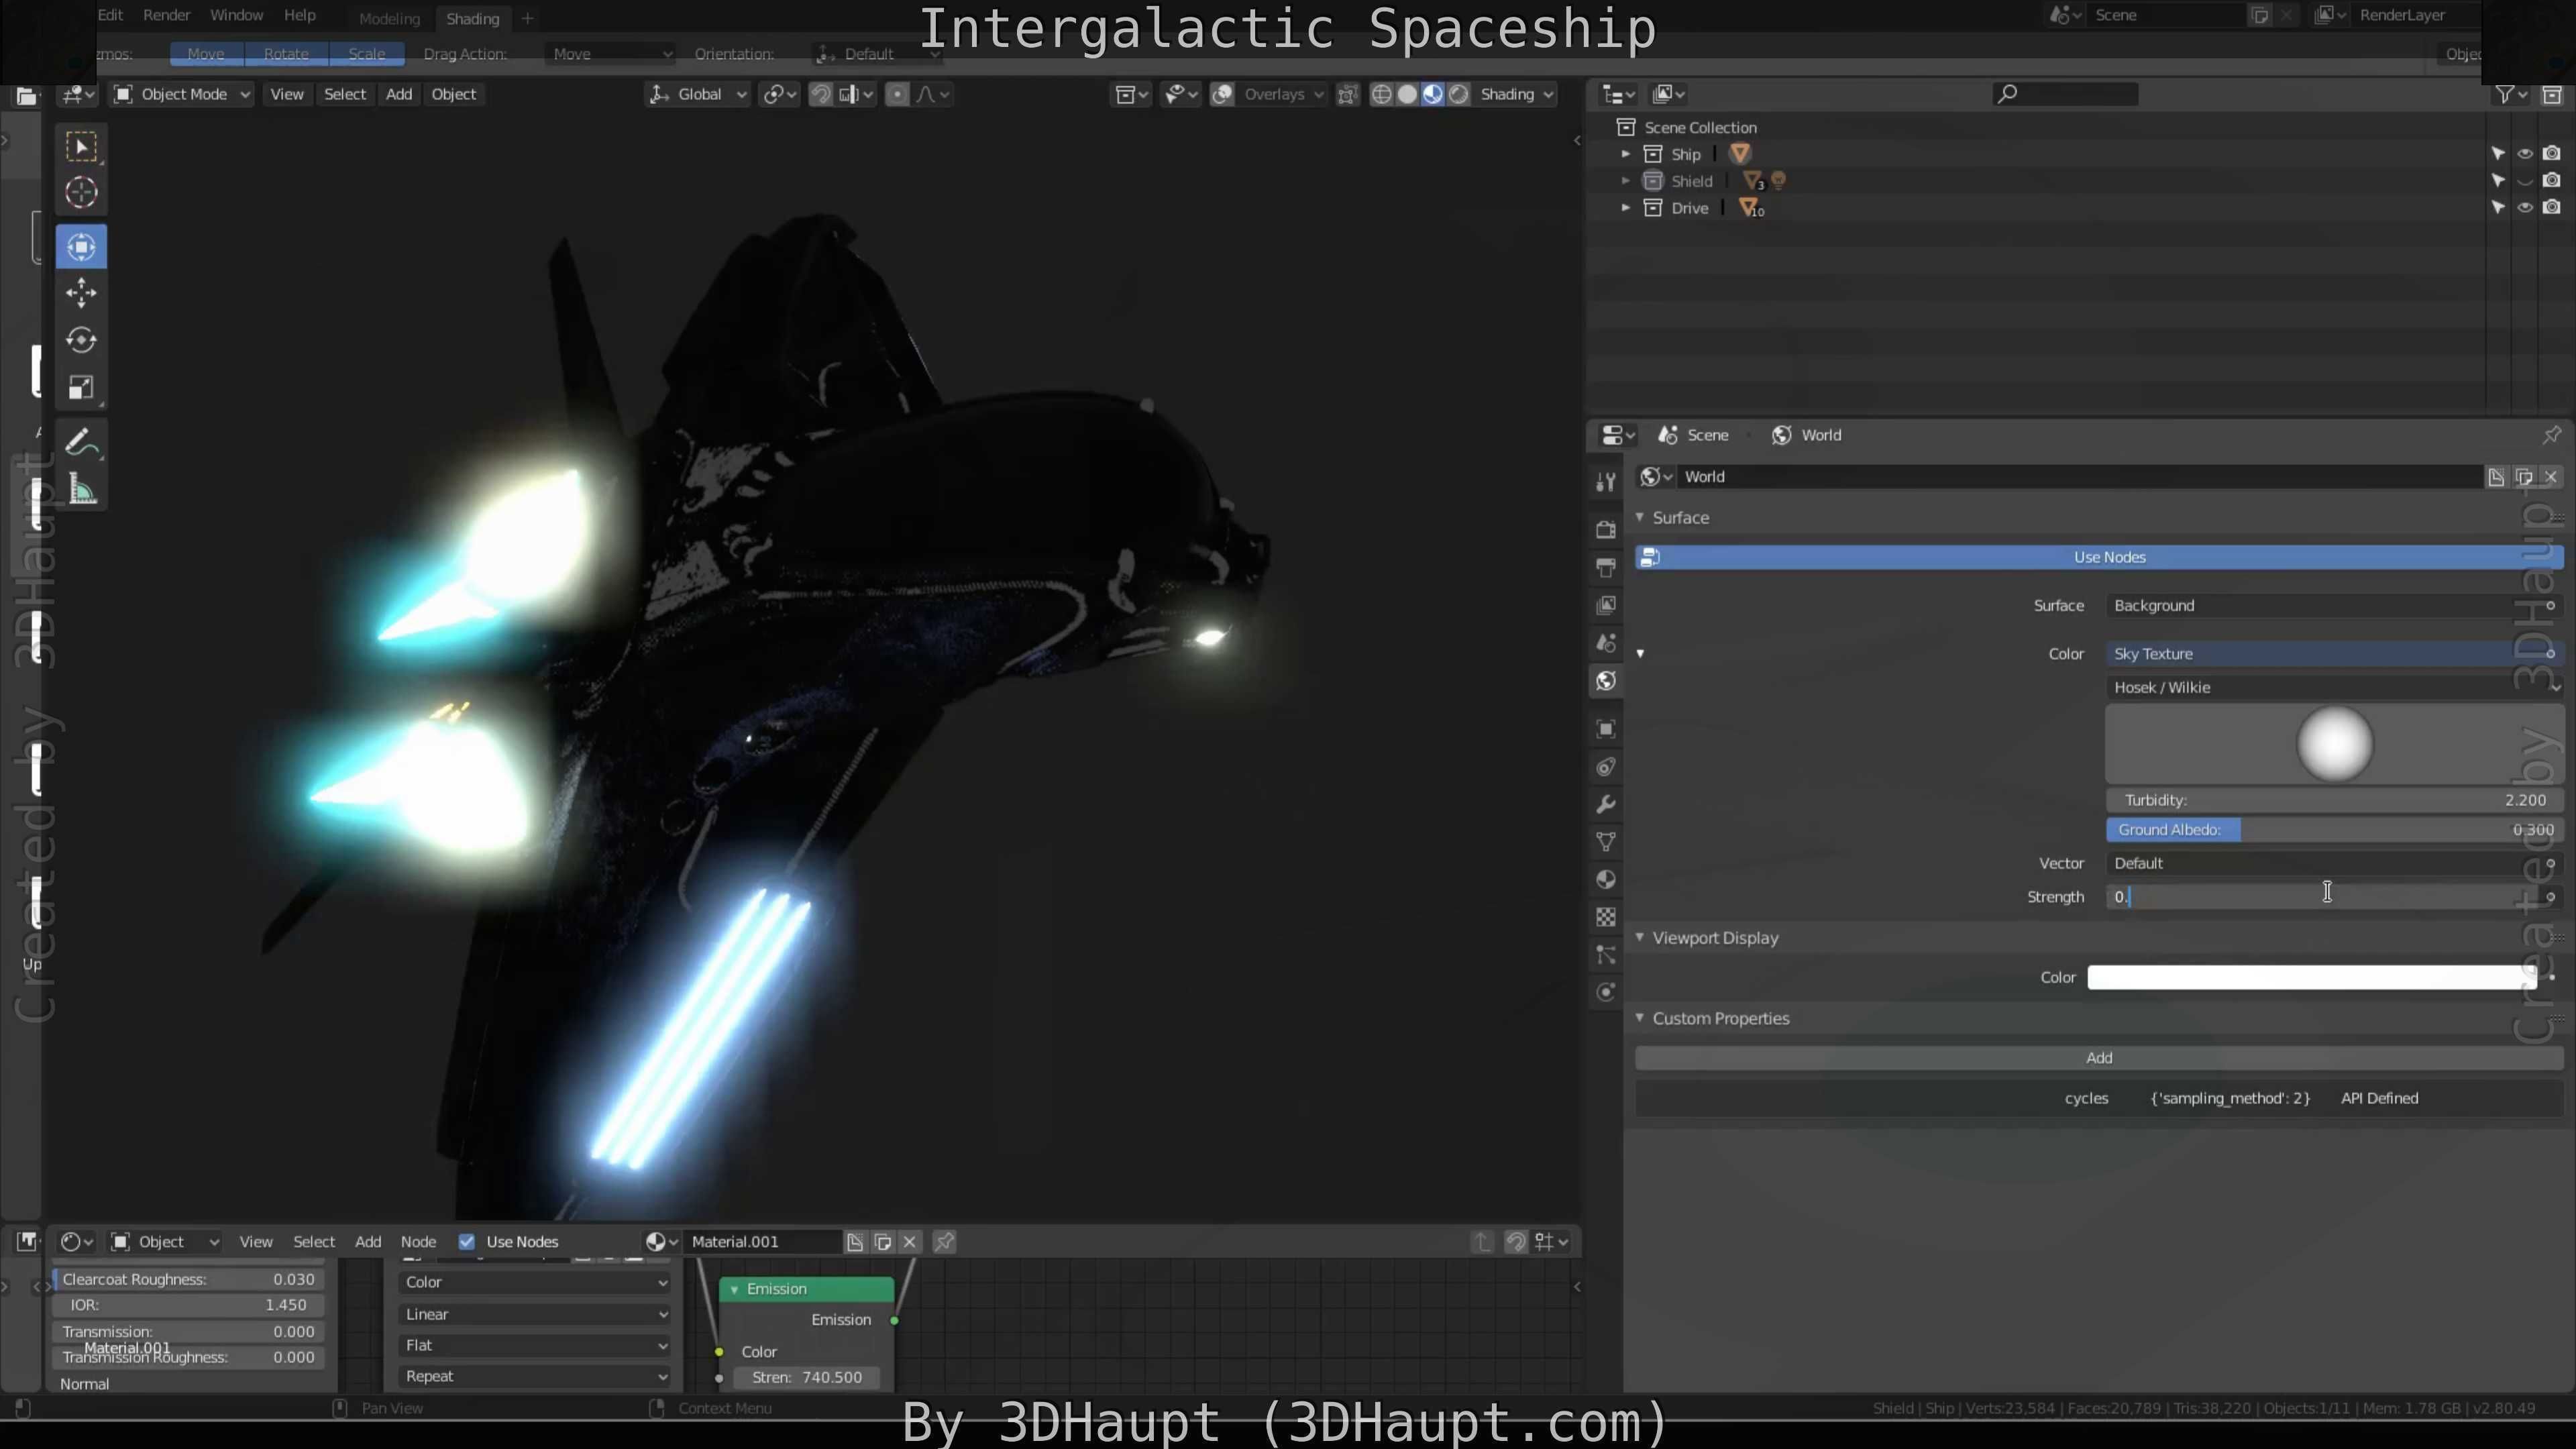Viewport: 2576px width, 1449px height.
Task: Open the Render menu
Action: pyautogui.click(x=166, y=15)
